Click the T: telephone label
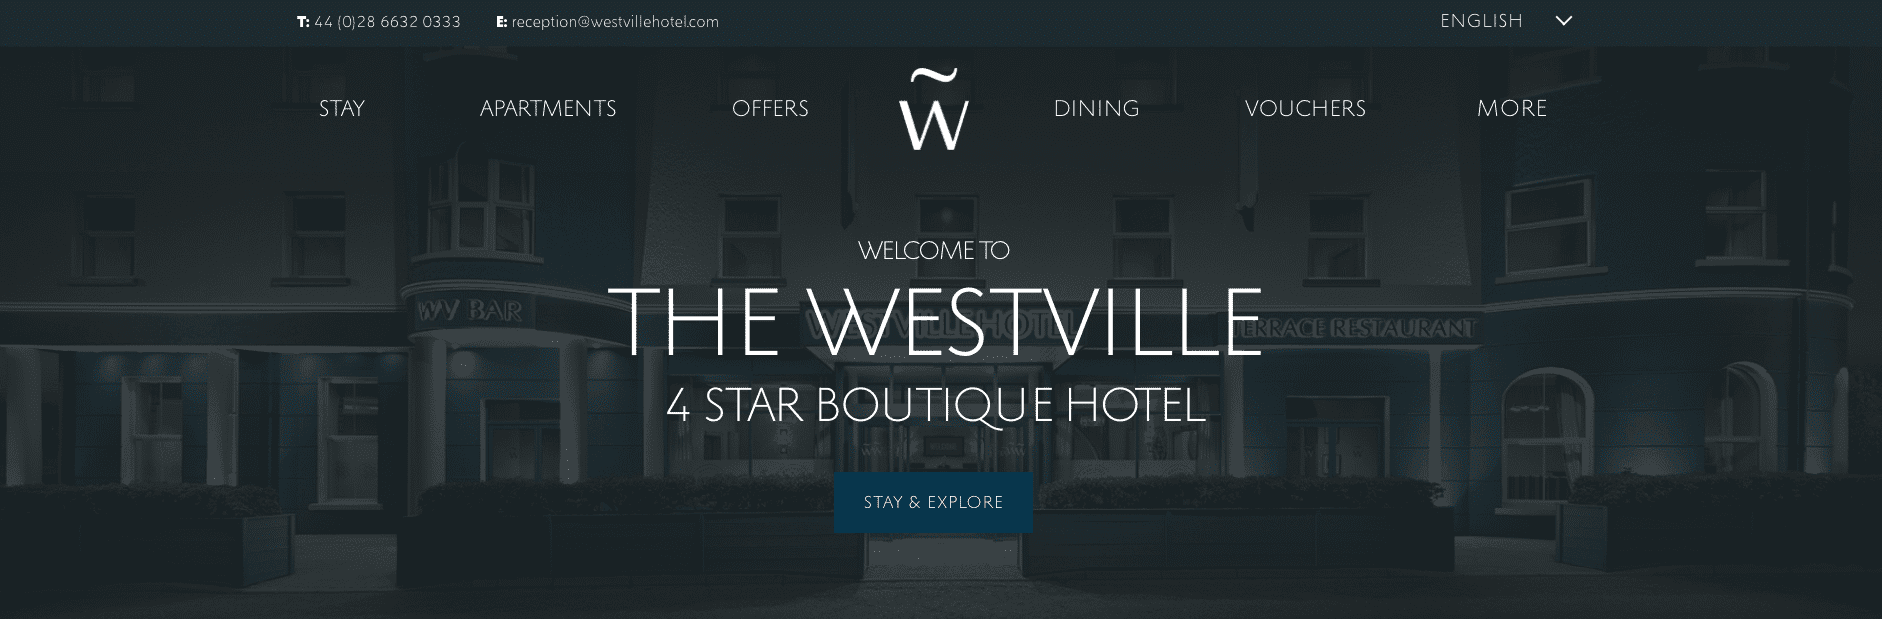 [303, 22]
